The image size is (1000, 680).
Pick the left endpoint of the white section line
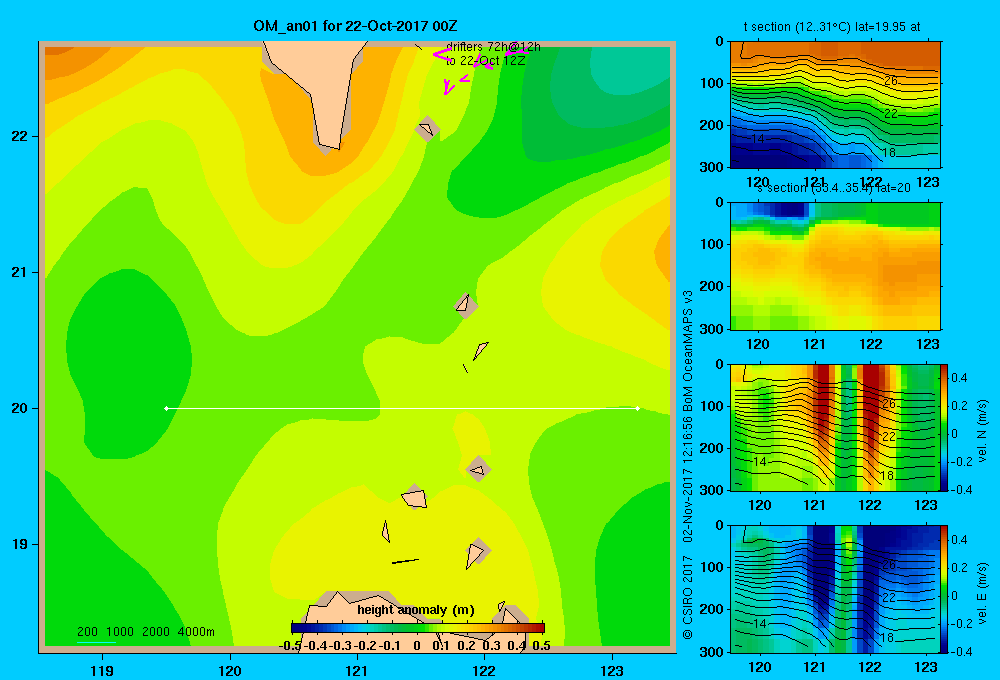166,408
